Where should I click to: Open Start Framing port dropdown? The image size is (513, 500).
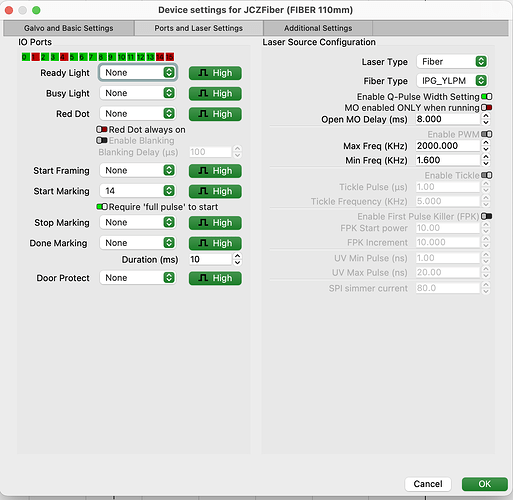pos(138,170)
